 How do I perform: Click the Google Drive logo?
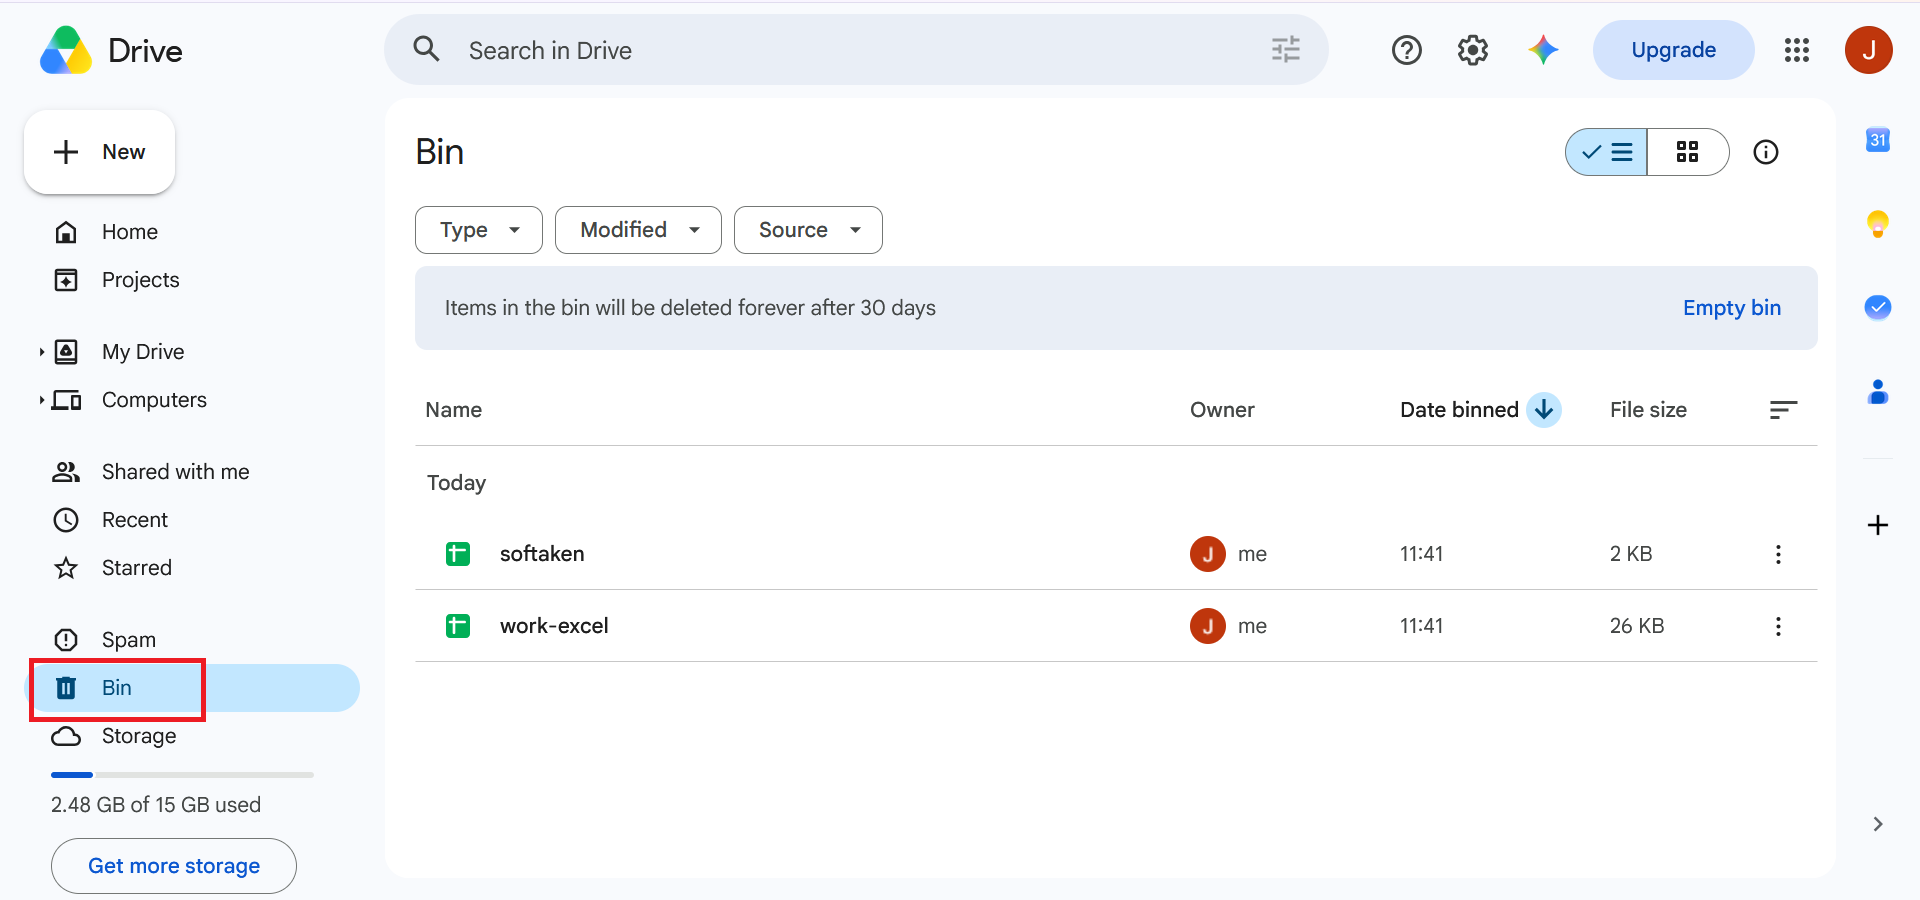coord(65,50)
